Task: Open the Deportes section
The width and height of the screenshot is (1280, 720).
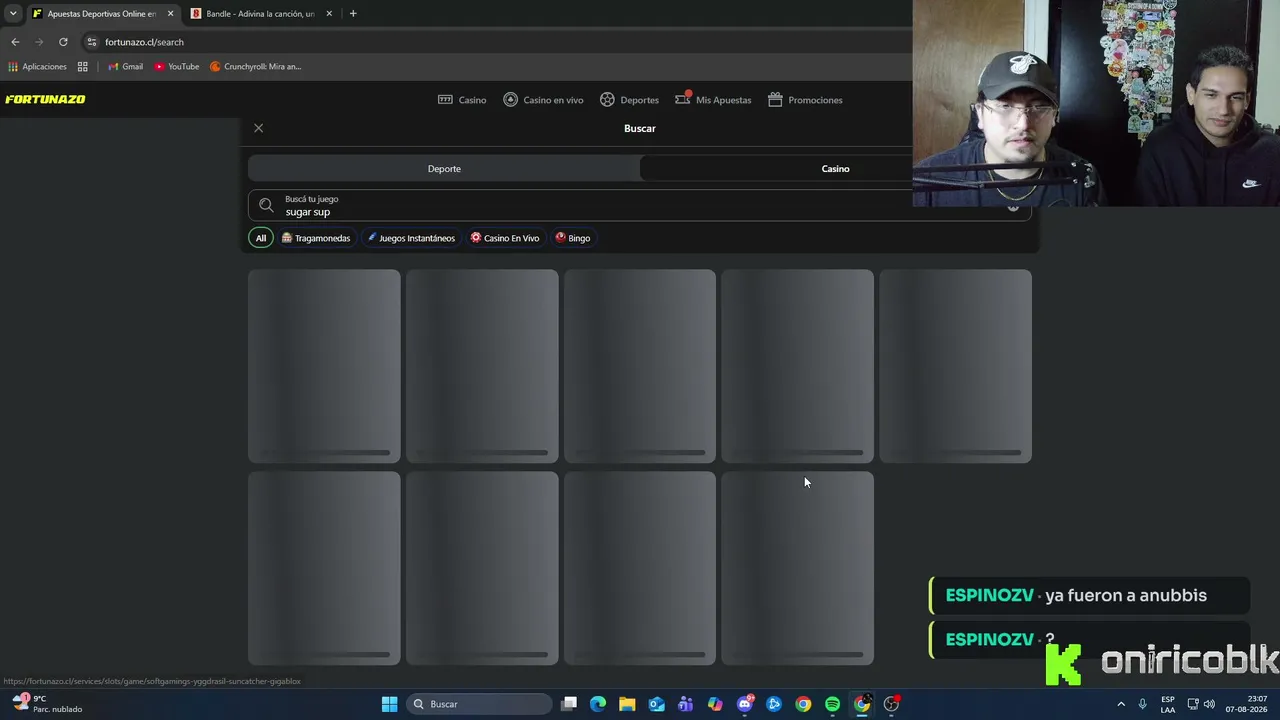Action: (x=629, y=100)
